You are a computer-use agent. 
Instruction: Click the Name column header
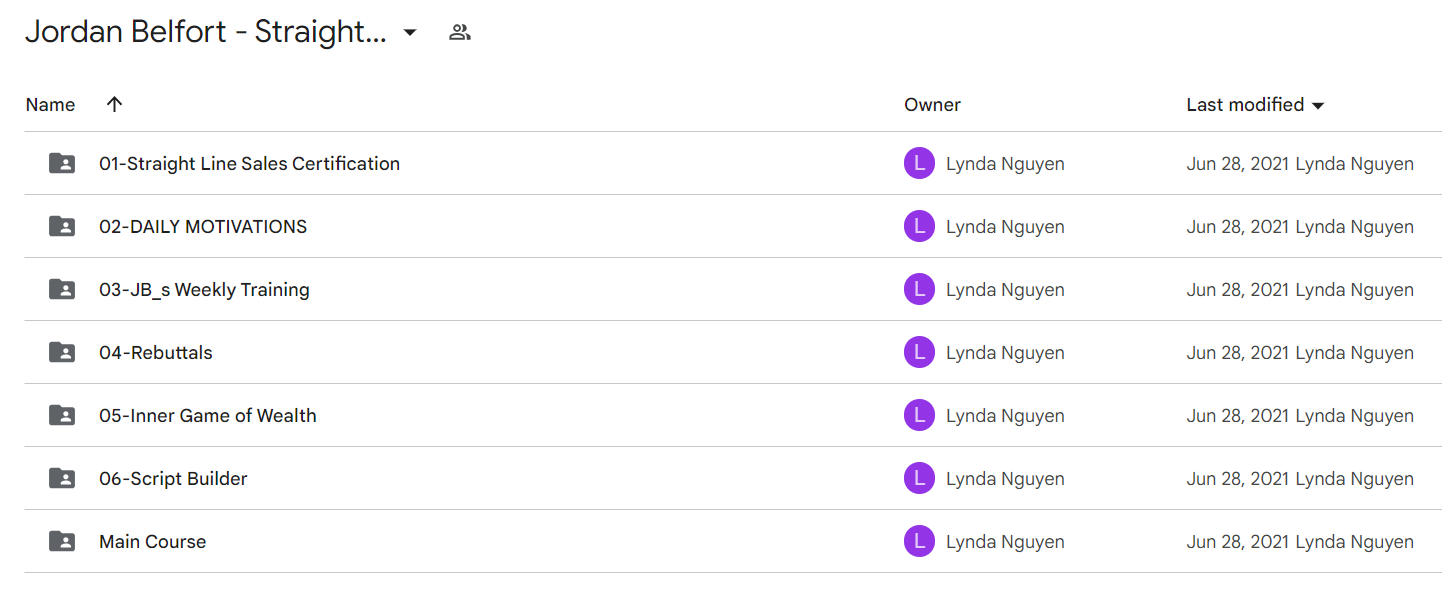[x=50, y=104]
